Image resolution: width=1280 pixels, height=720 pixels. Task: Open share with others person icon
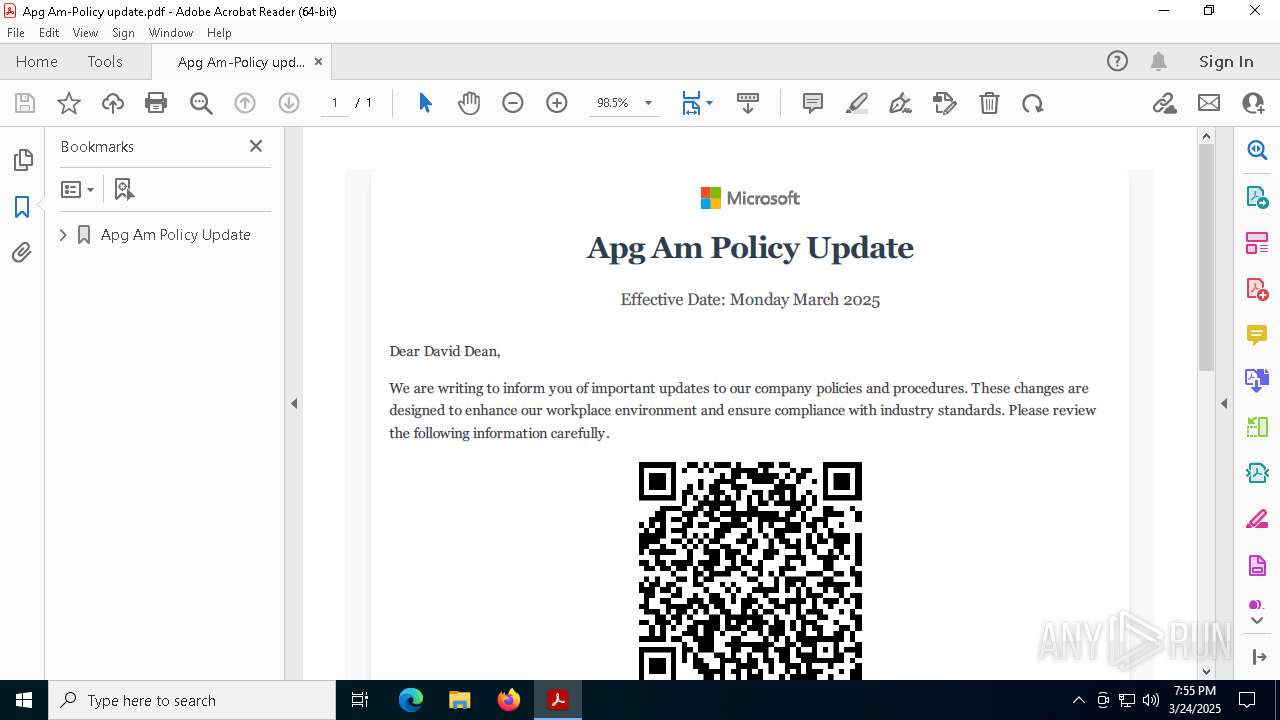(1253, 103)
